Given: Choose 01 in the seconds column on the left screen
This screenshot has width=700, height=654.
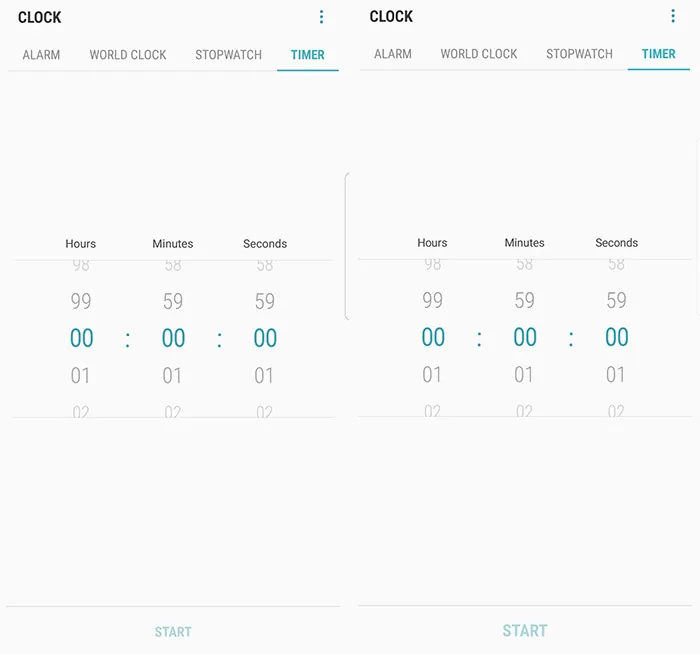Looking at the screenshot, I should coord(265,376).
